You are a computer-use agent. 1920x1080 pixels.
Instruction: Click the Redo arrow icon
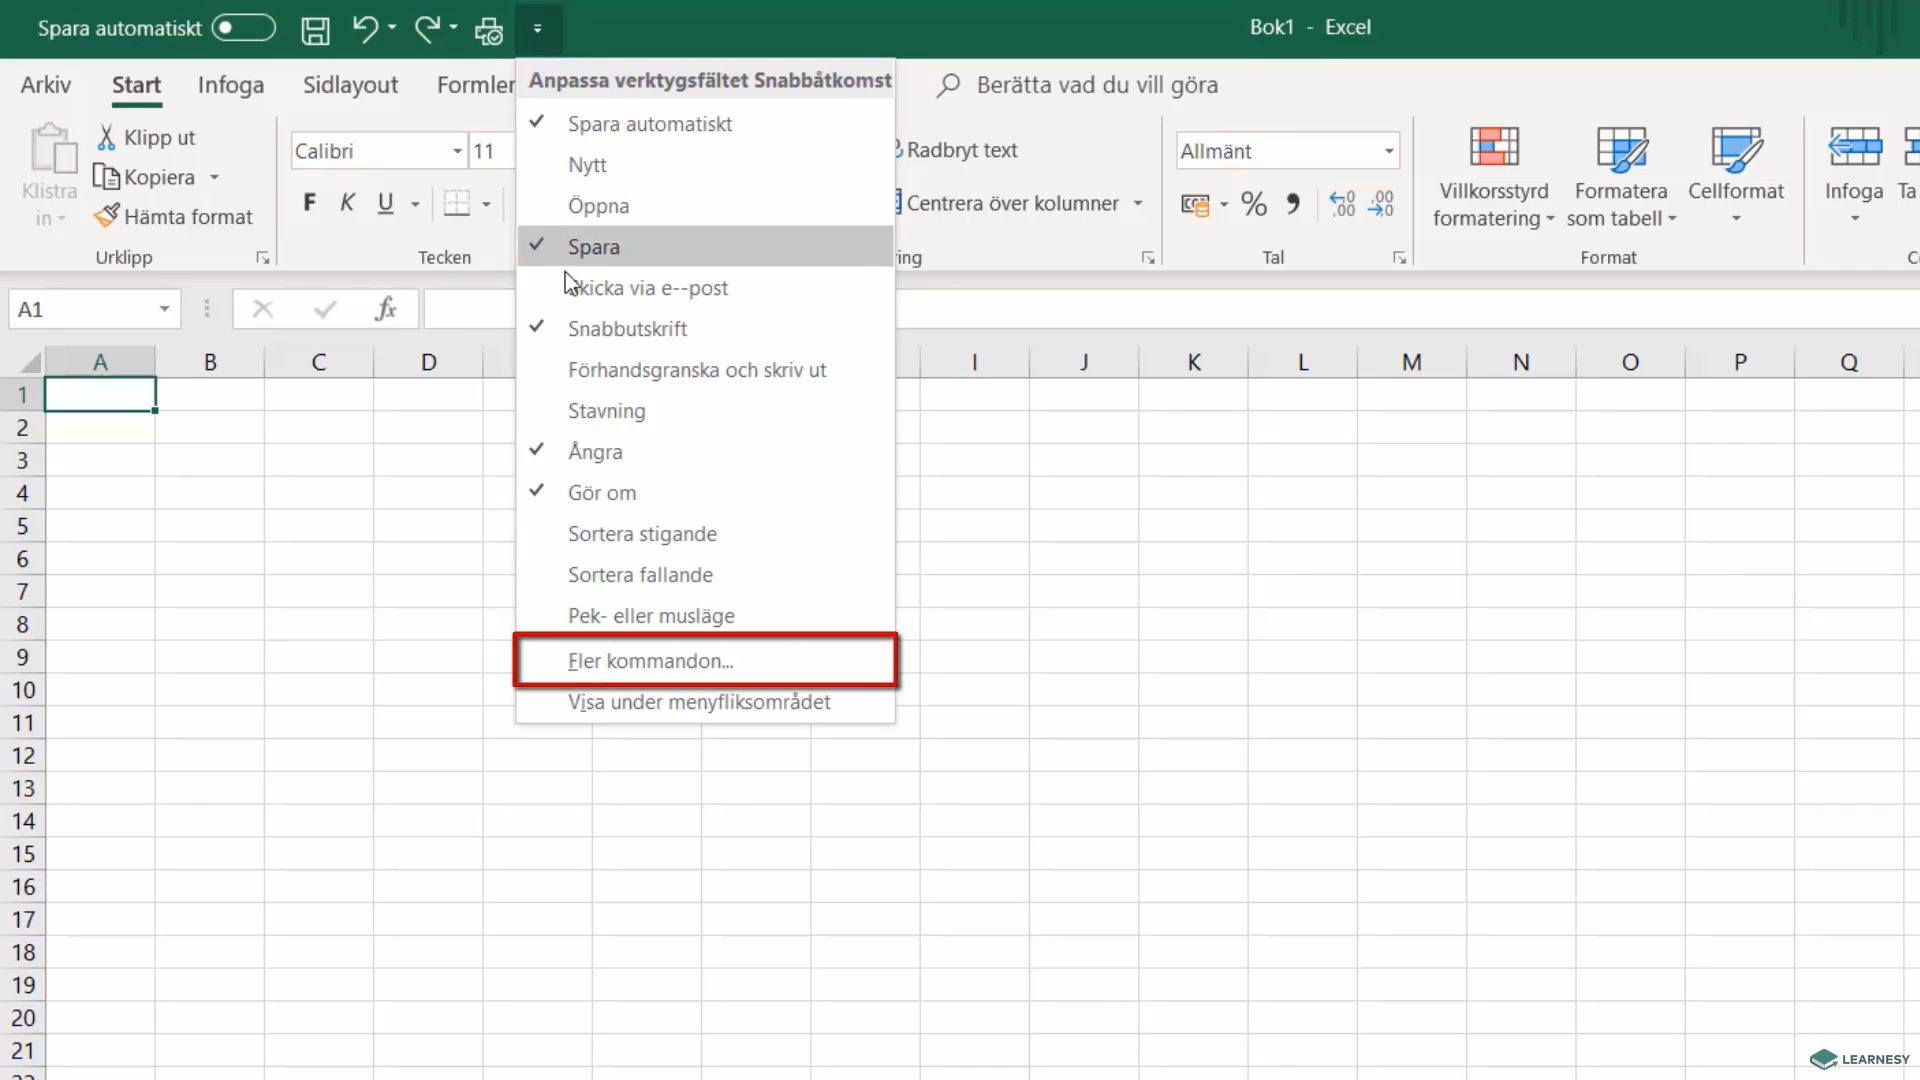click(427, 29)
